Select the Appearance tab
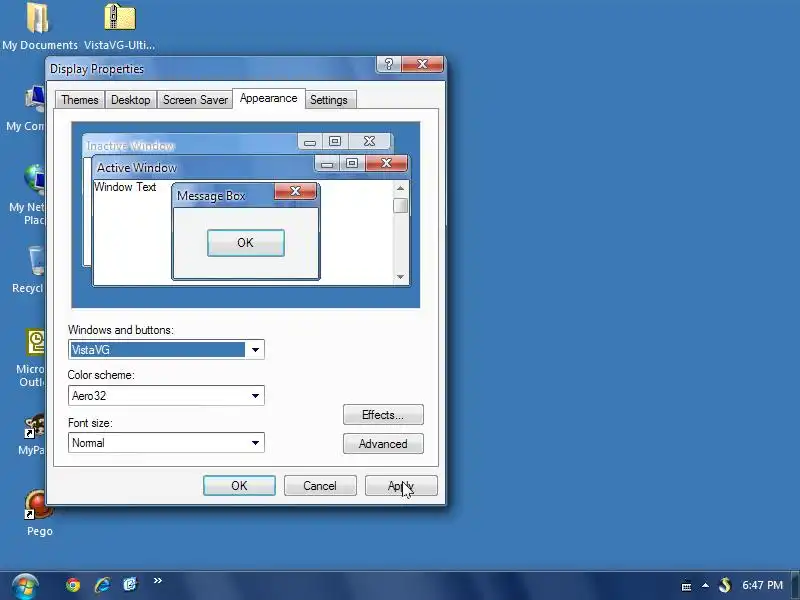 [x=268, y=98]
